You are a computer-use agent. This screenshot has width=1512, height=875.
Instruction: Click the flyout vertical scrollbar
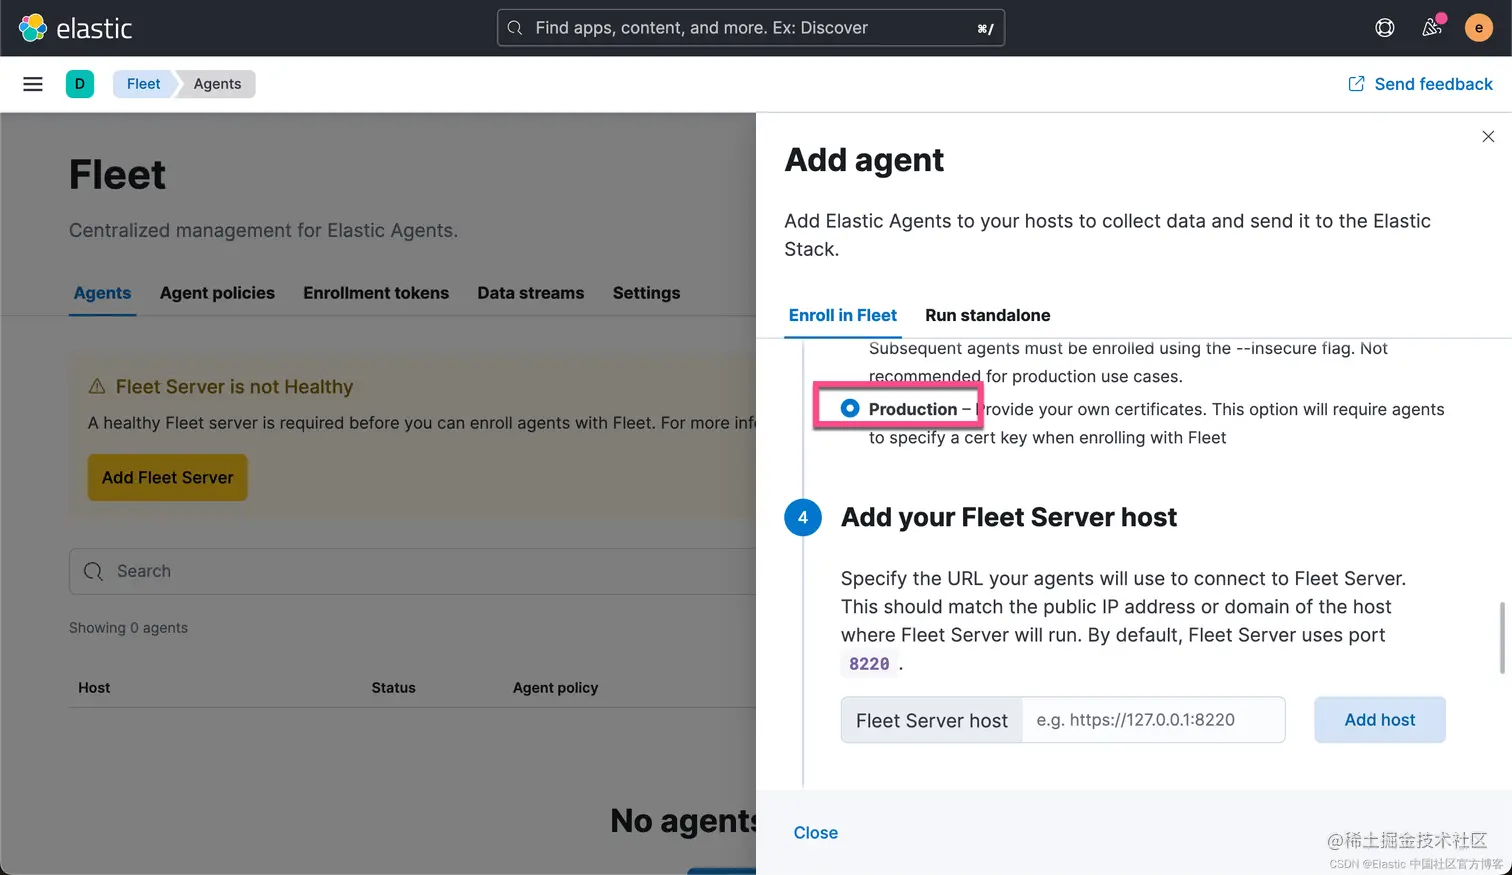point(1501,638)
